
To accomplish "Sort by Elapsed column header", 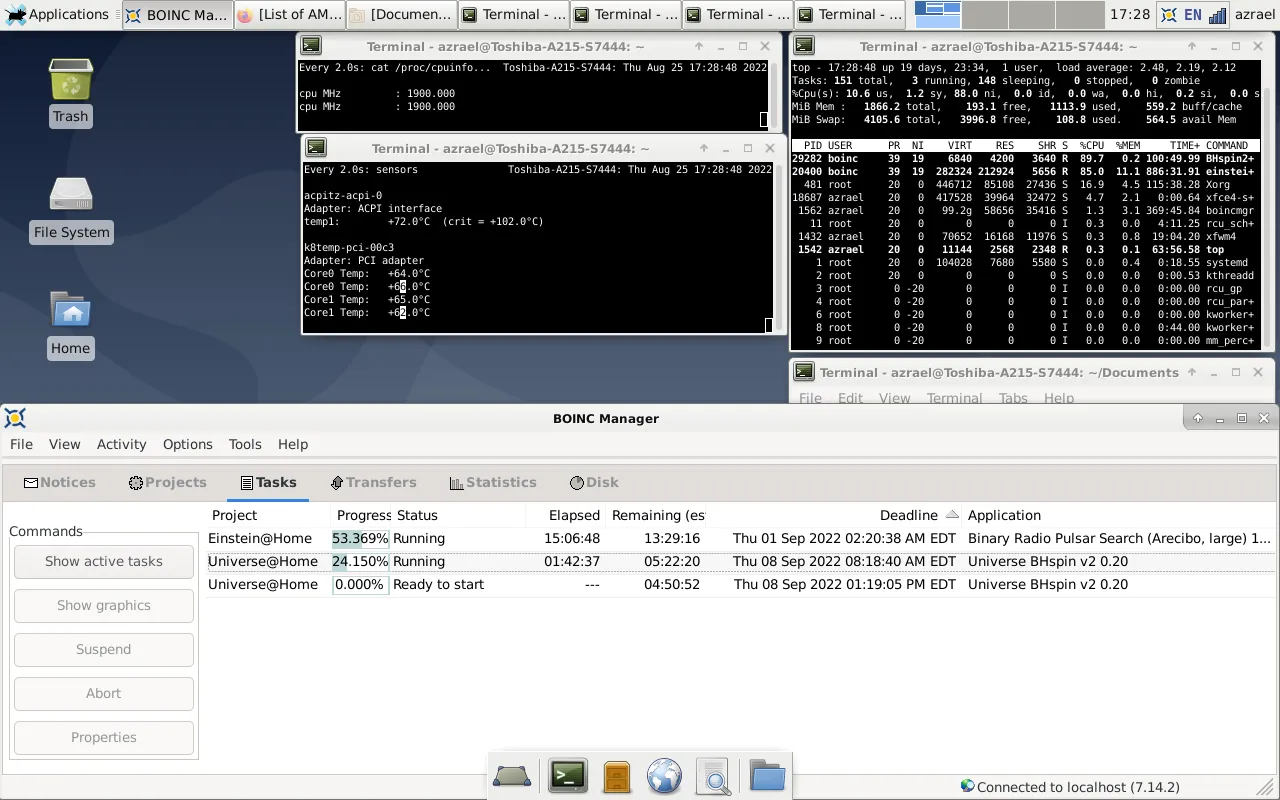I will 565,515.
